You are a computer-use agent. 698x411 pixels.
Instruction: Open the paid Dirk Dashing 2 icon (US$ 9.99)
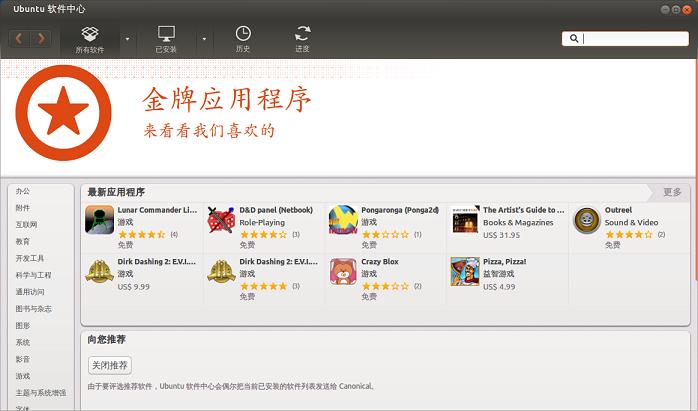(99, 271)
